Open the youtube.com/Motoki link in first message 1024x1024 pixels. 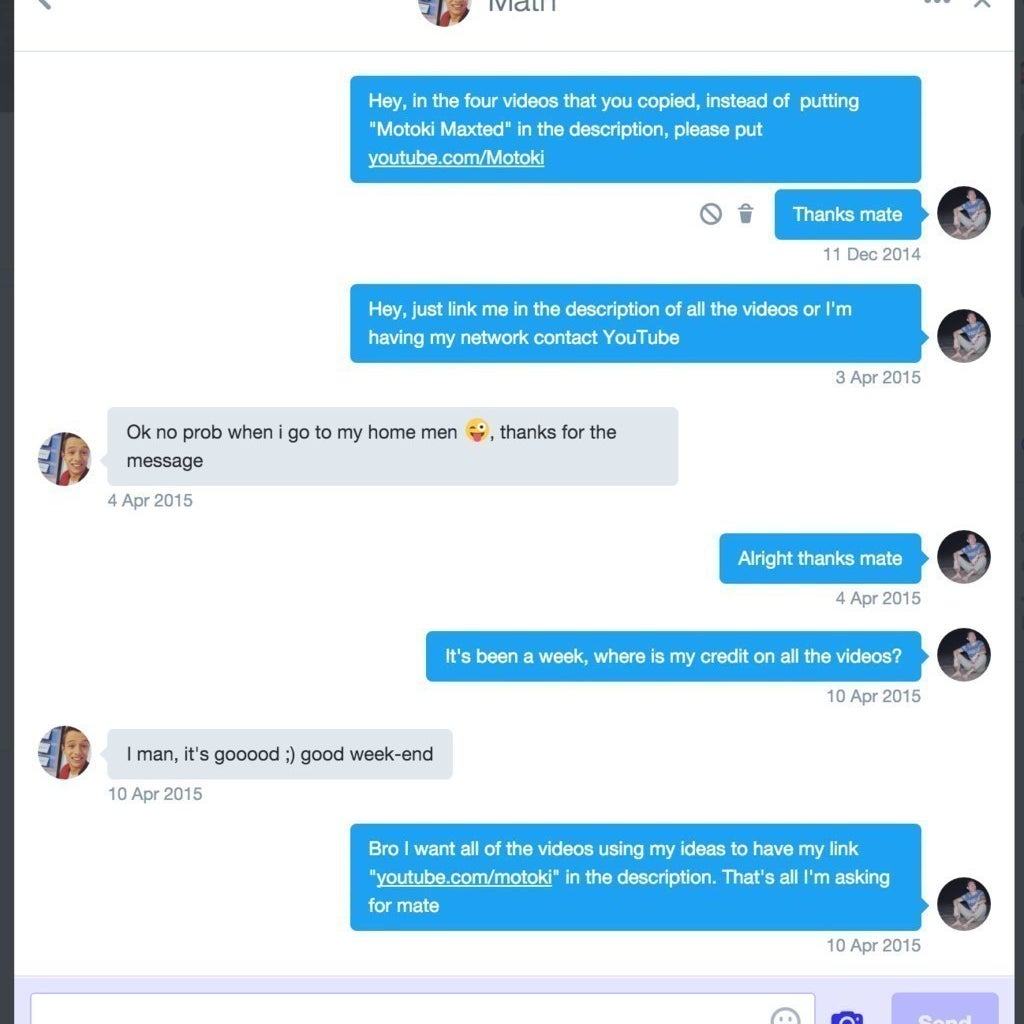tap(456, 157)
